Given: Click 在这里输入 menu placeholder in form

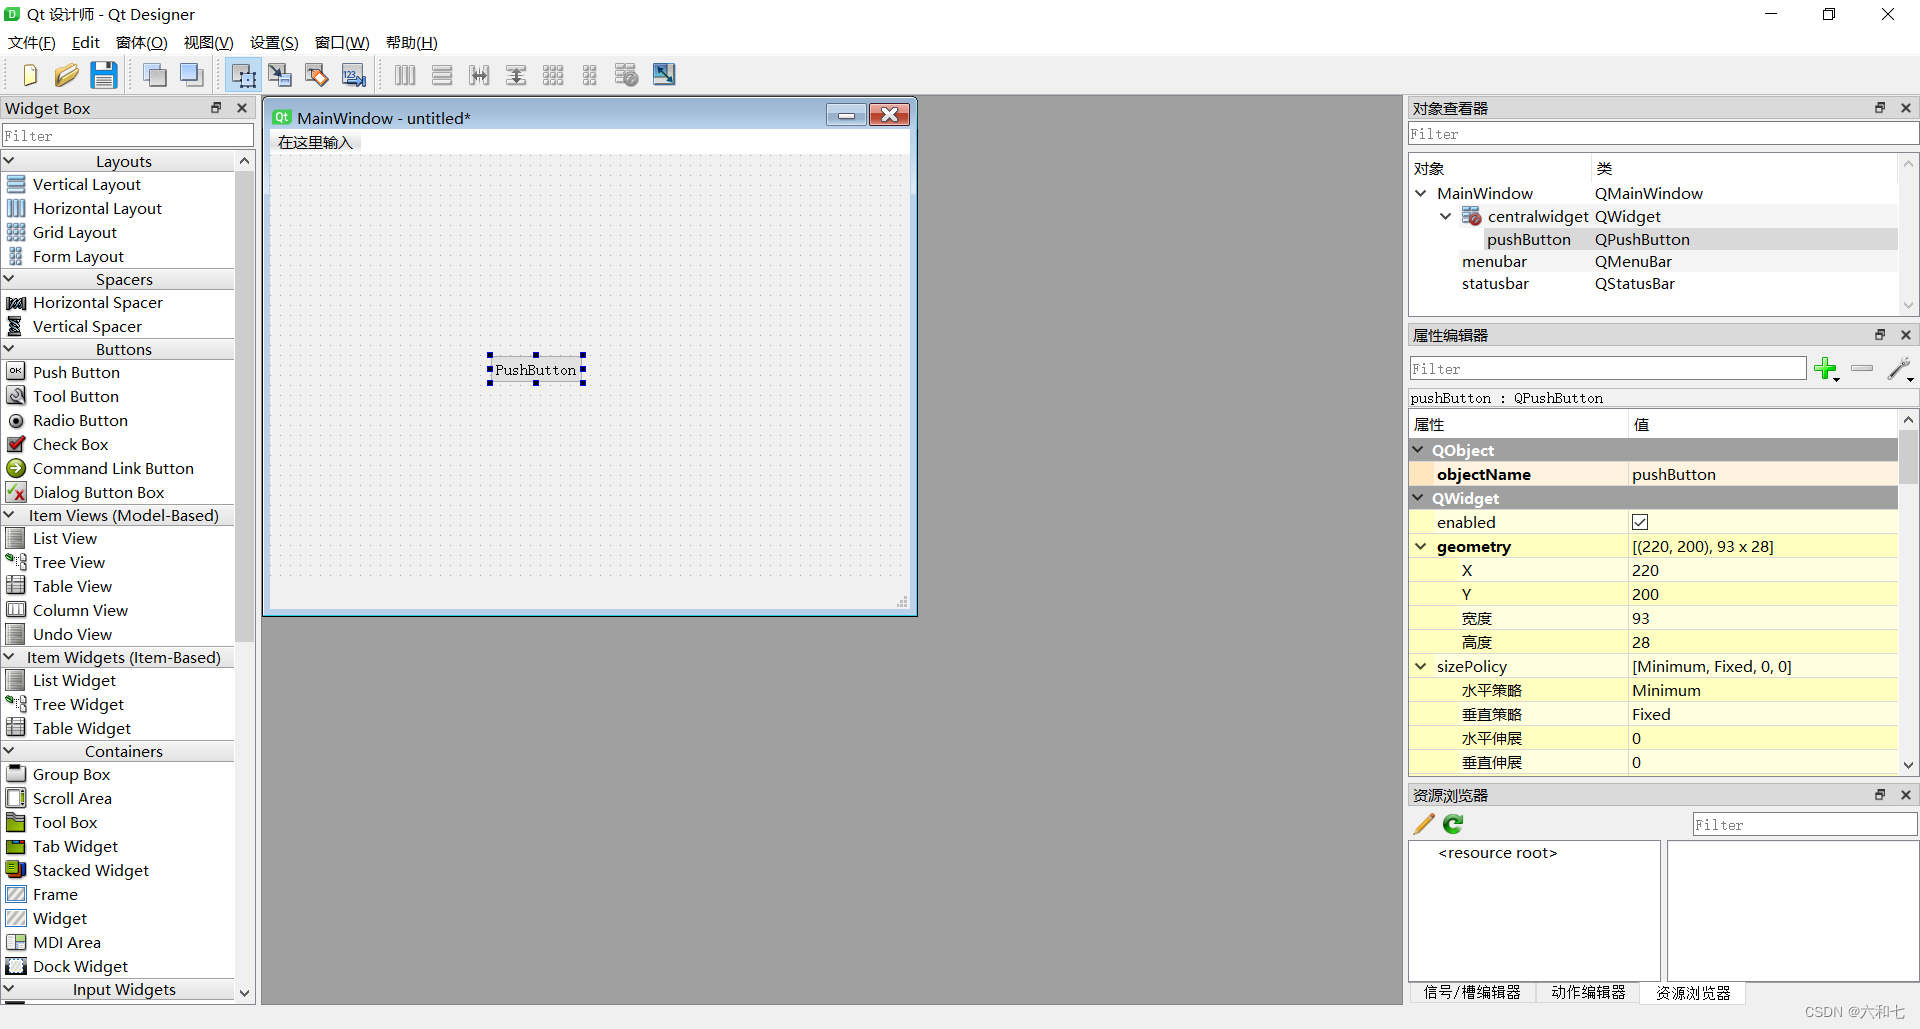Looking at the screenshot, I should [x=315, y=142].
